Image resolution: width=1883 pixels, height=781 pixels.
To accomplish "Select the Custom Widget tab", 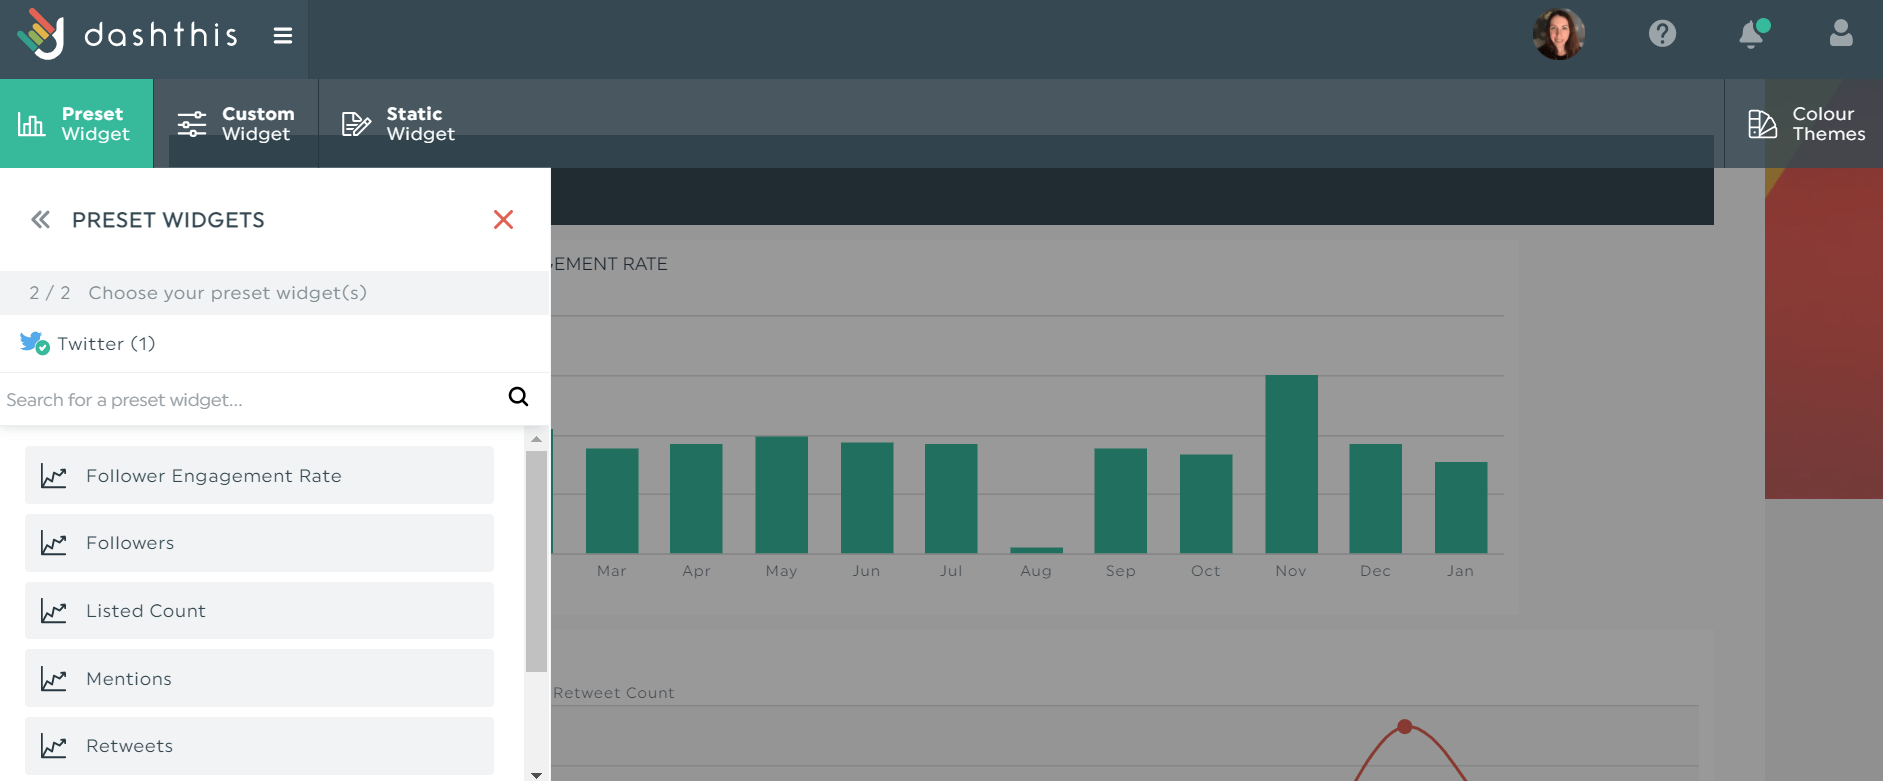I will coord(236,123).
